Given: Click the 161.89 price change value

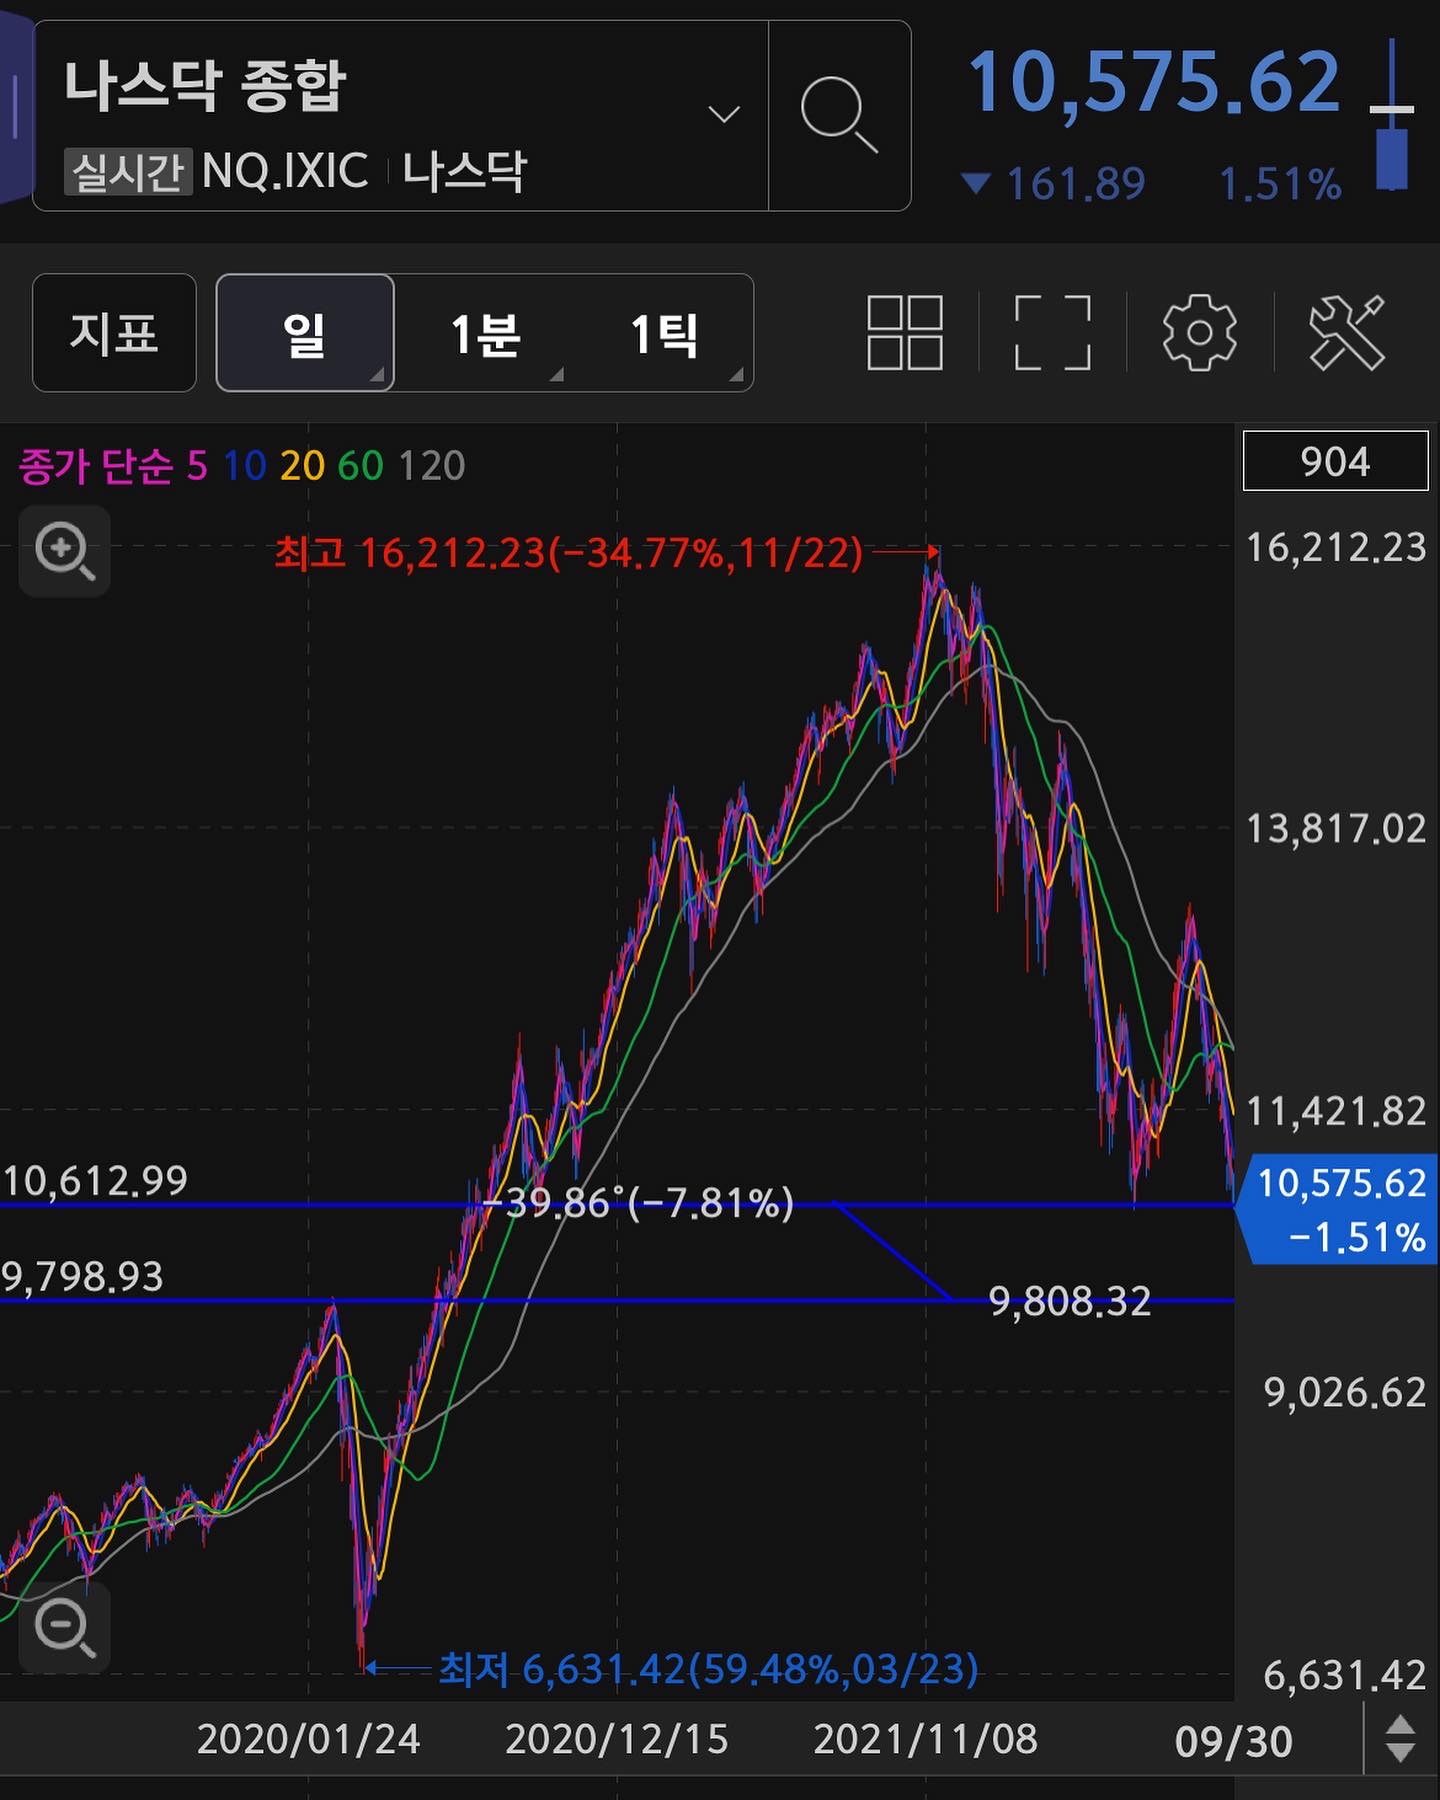Looking at the screenshot, I should [x=1076, y=184].
